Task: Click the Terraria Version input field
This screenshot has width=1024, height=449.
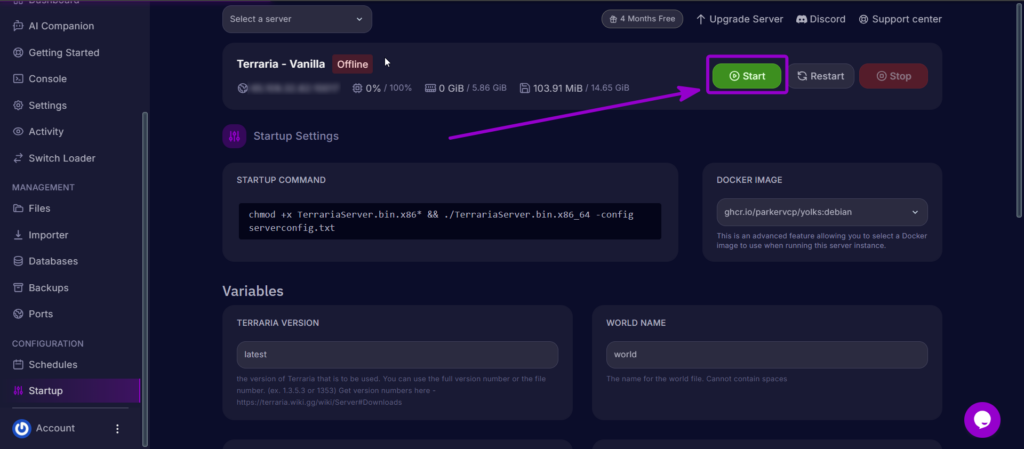Action: (397, 354)
